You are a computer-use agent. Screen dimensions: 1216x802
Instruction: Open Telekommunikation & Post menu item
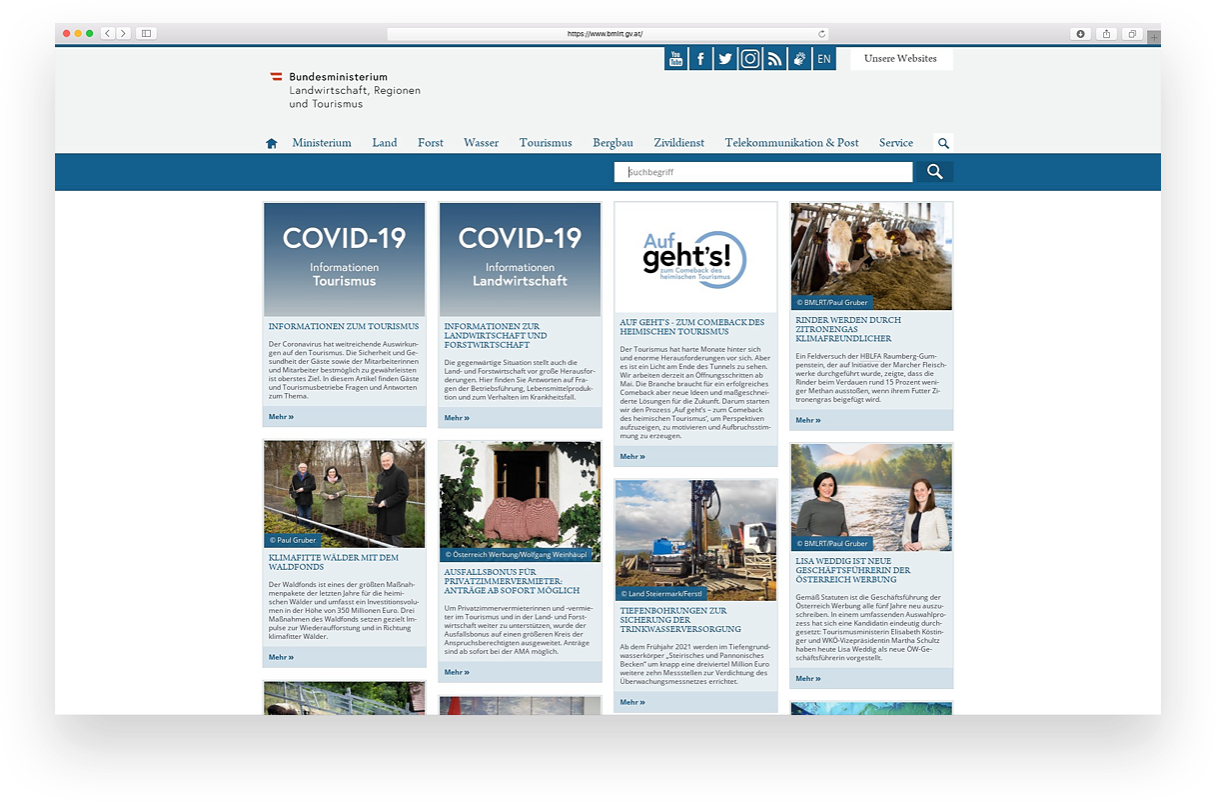click(x=791, y=143)
